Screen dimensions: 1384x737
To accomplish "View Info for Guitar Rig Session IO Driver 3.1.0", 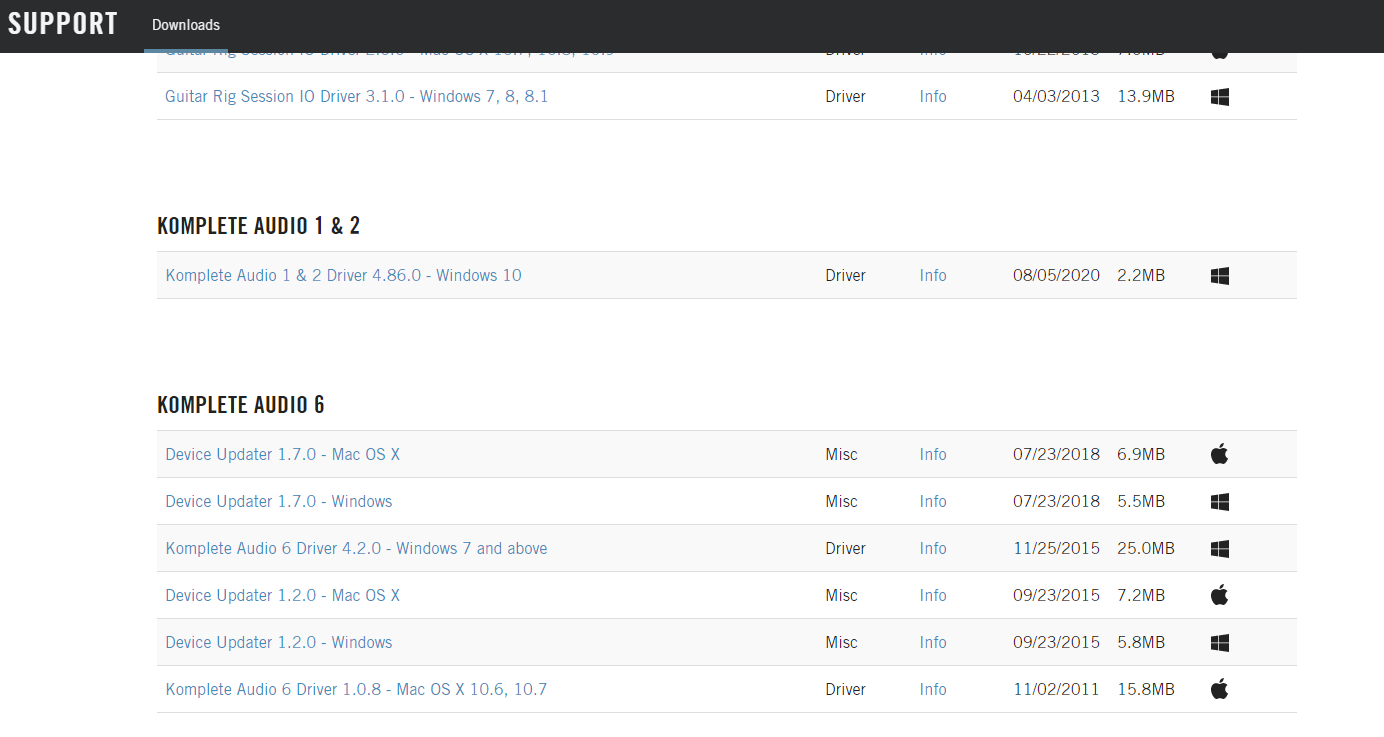I will pos(933,97).
